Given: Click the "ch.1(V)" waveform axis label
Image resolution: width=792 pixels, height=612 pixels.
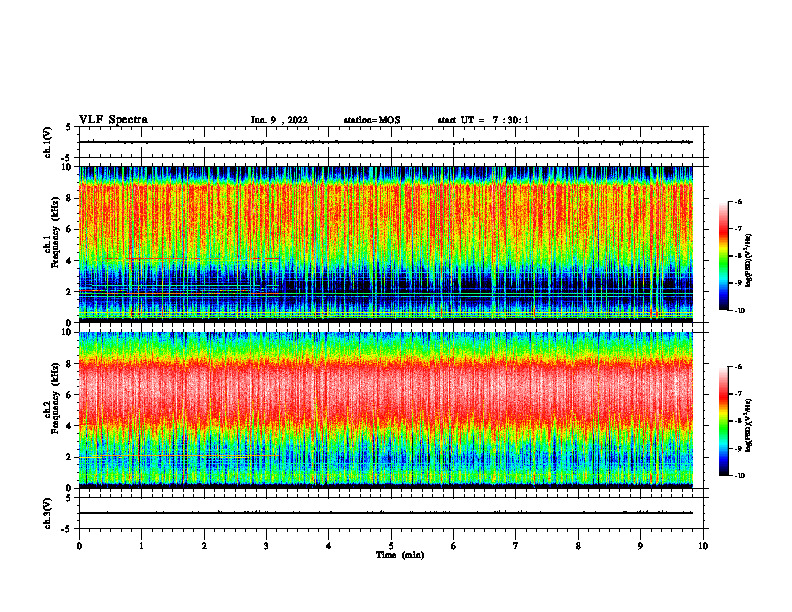Looking at the screenshot, I should (x=48, y=142).
